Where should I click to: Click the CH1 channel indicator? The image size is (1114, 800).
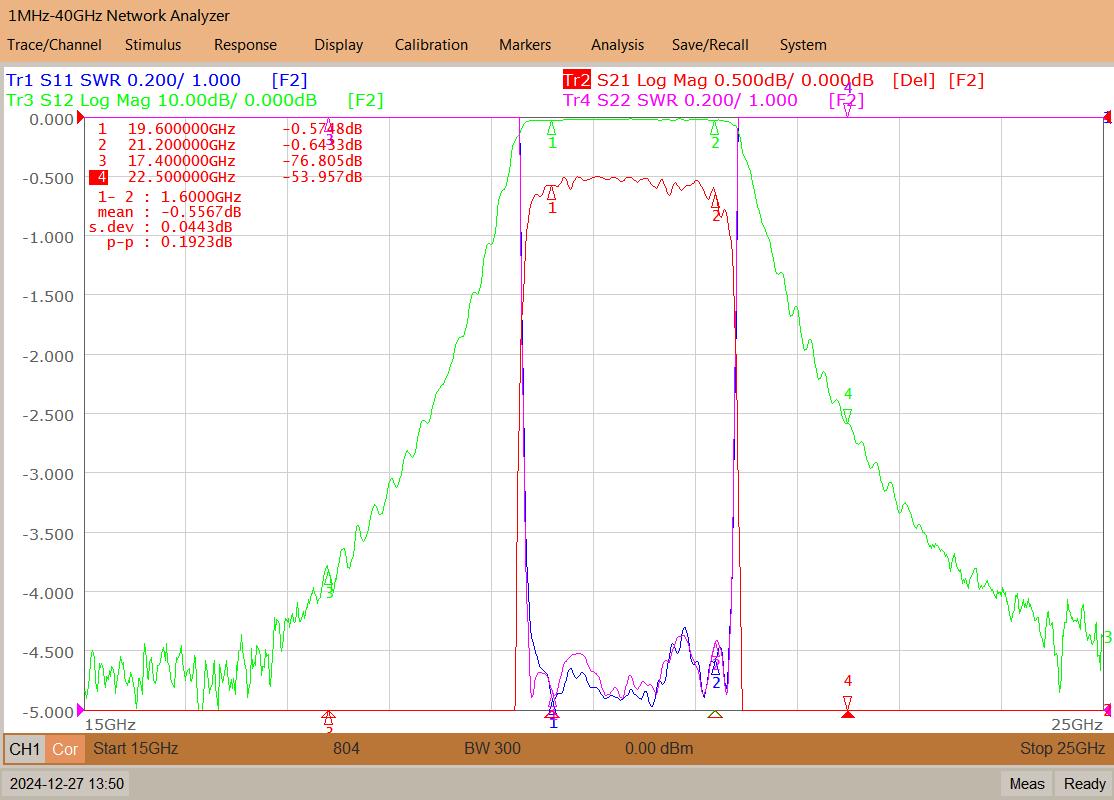(x=25, y=749)
